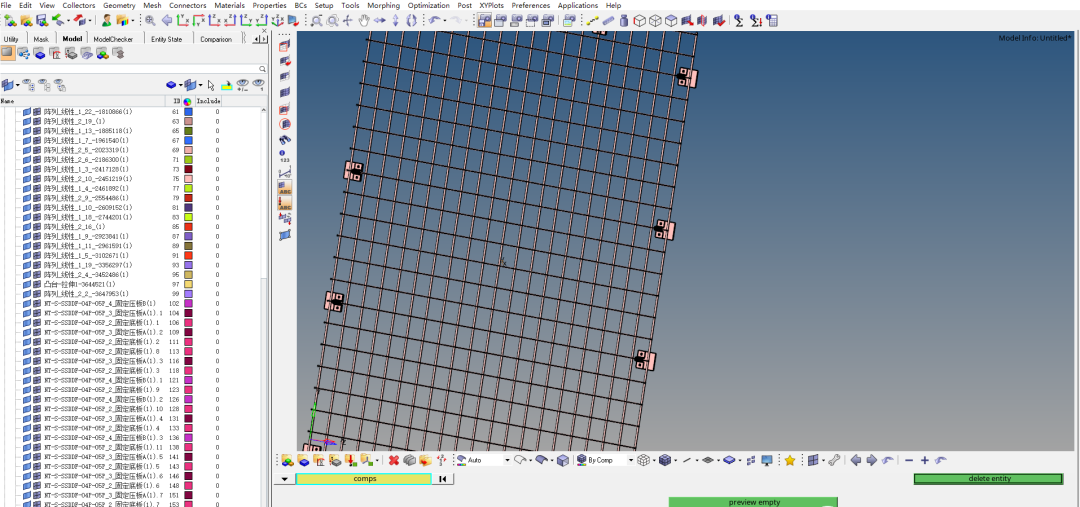1080x507 pixels.
Task: Click the red X delete icon
Action: point(394,460)
